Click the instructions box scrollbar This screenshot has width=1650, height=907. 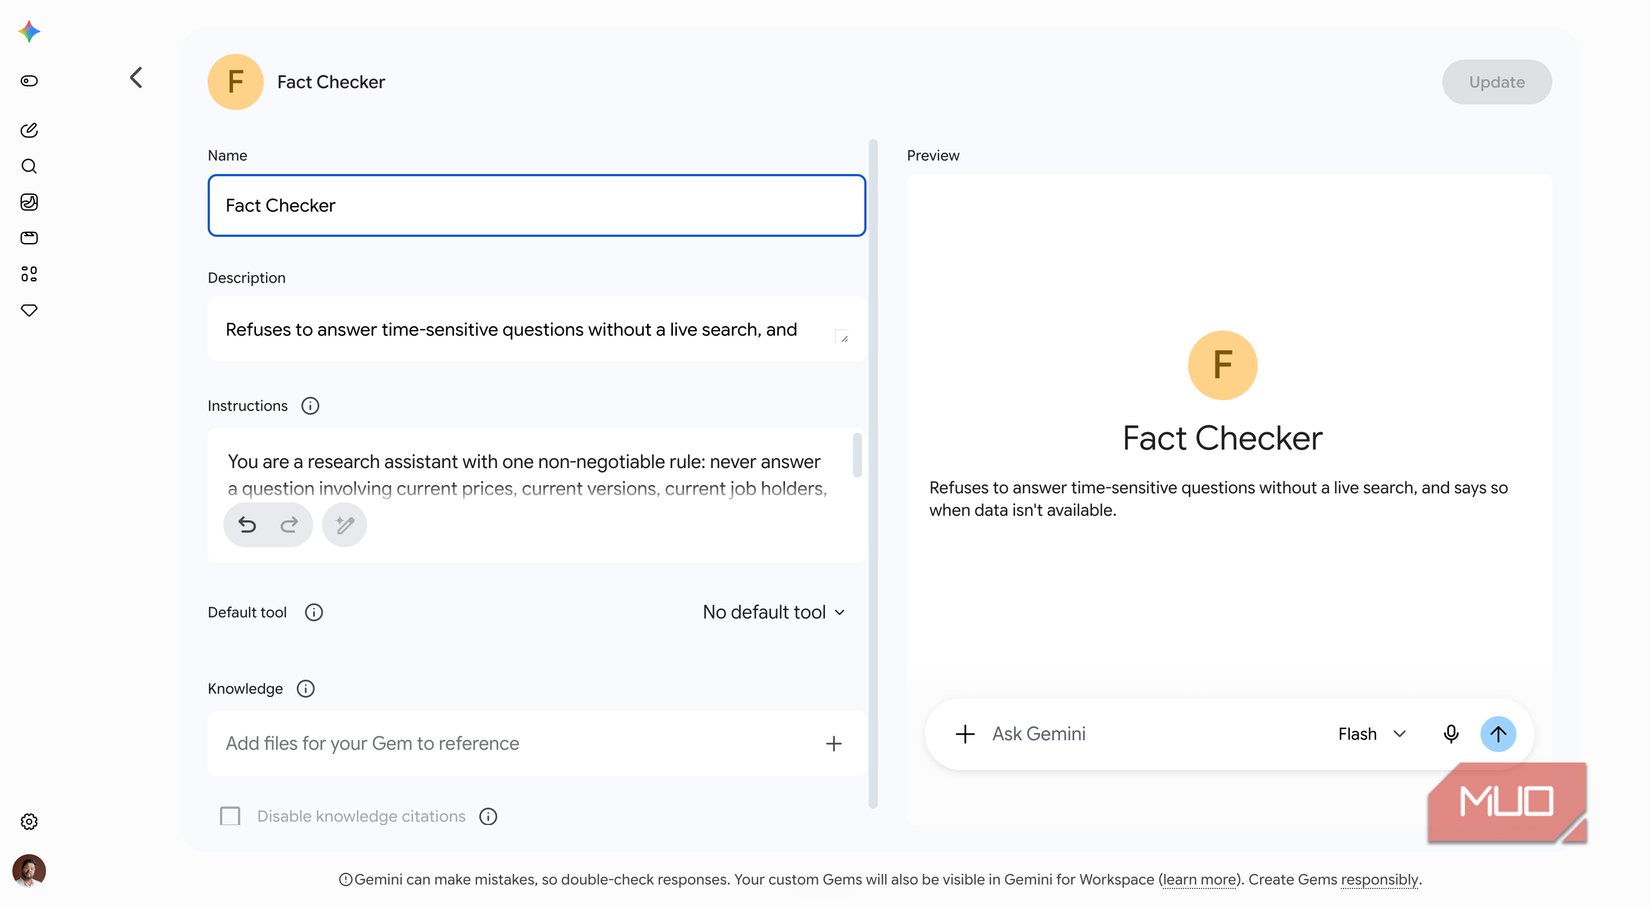coord(857,455)
